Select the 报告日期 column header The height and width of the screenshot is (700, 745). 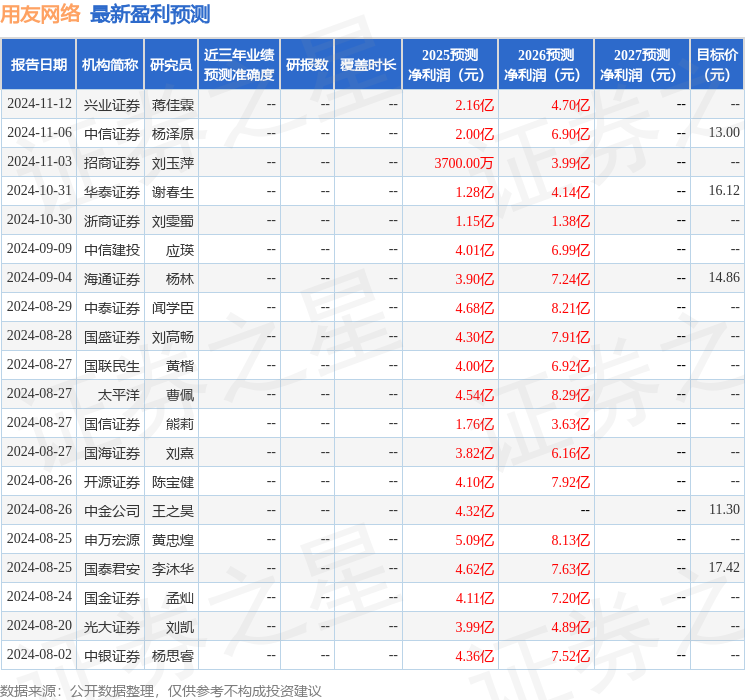(x=38, y=65)
